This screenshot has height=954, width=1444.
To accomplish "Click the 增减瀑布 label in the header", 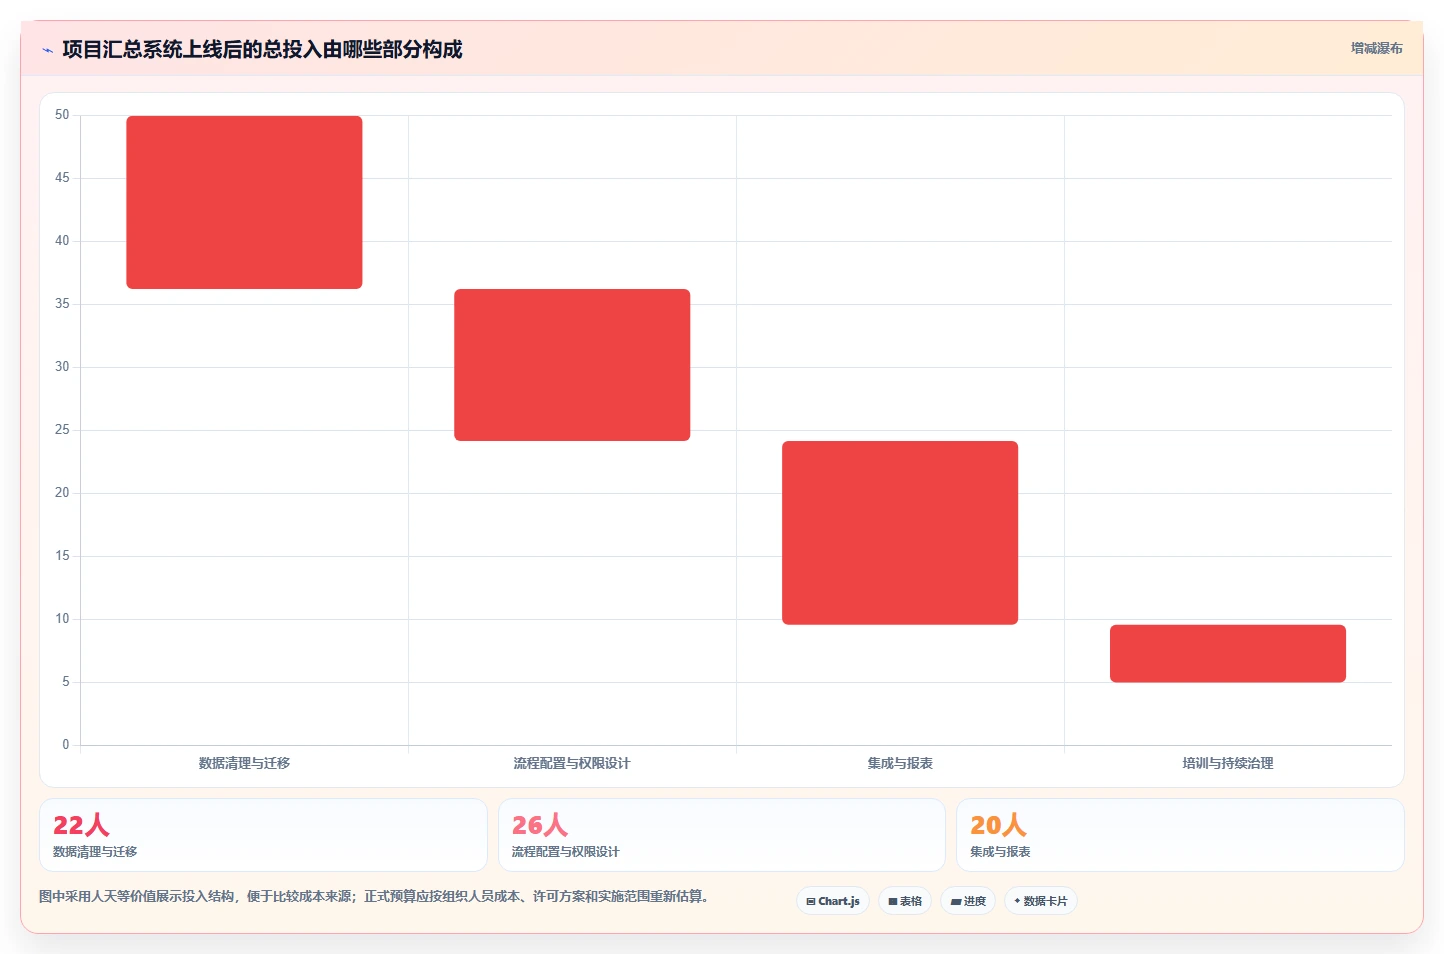I will pyautogui.click(x=1376, y=48).
